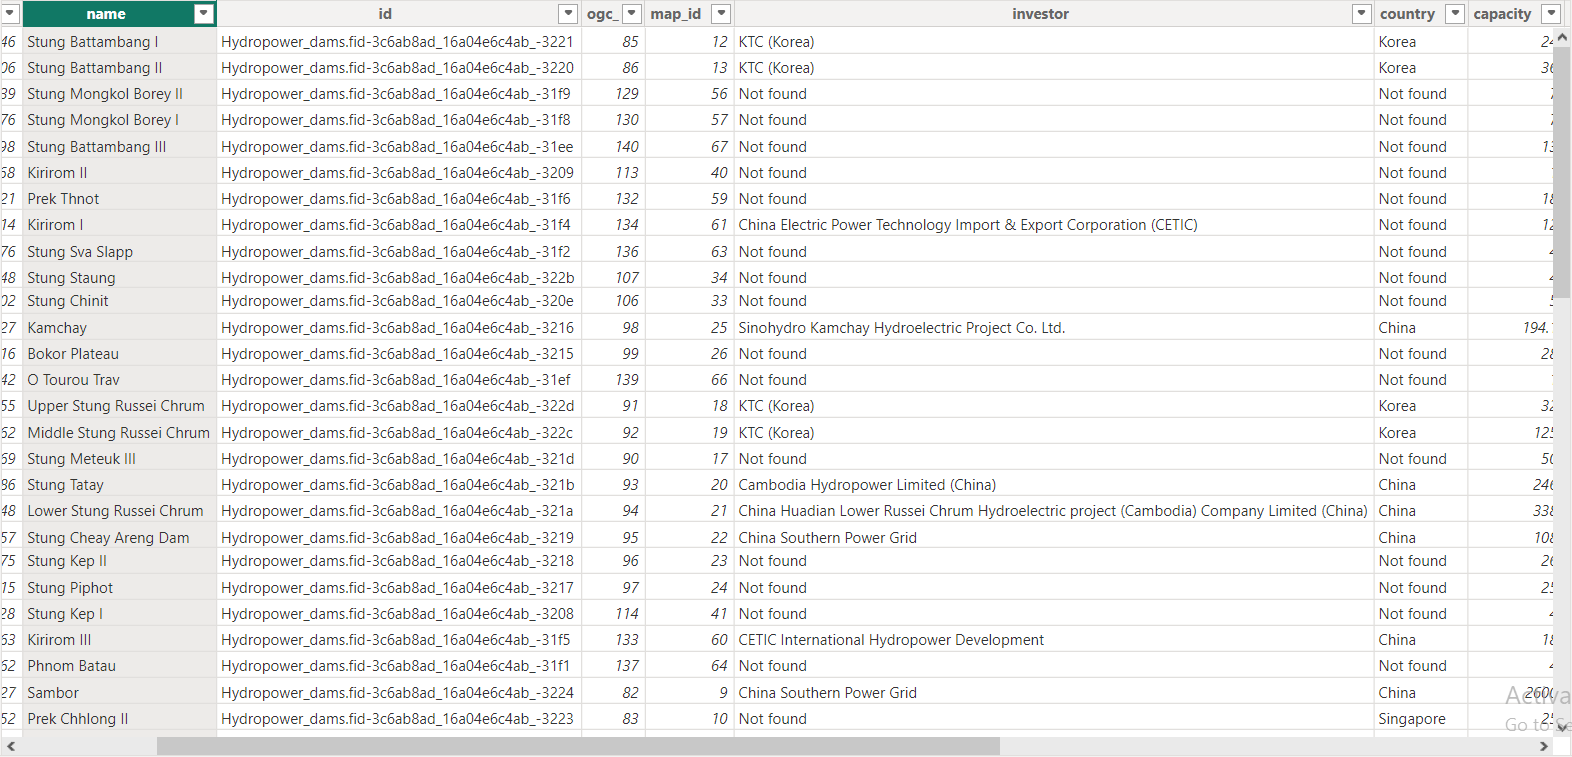Select China Southern Power Grid cell in Sambor row
1572x757 pixels.
(1054, 693)
